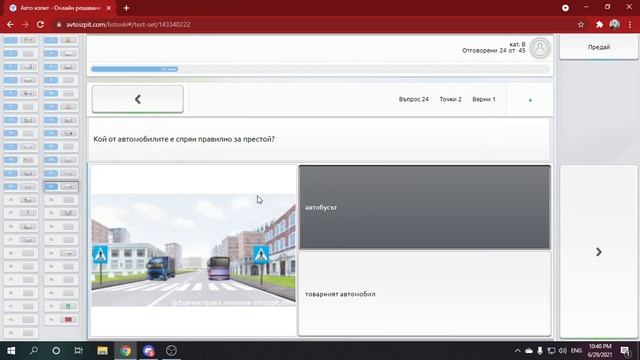The image size is (640, 360).
Task: Open the user profile avatar icon
Action: pos(540,48)
